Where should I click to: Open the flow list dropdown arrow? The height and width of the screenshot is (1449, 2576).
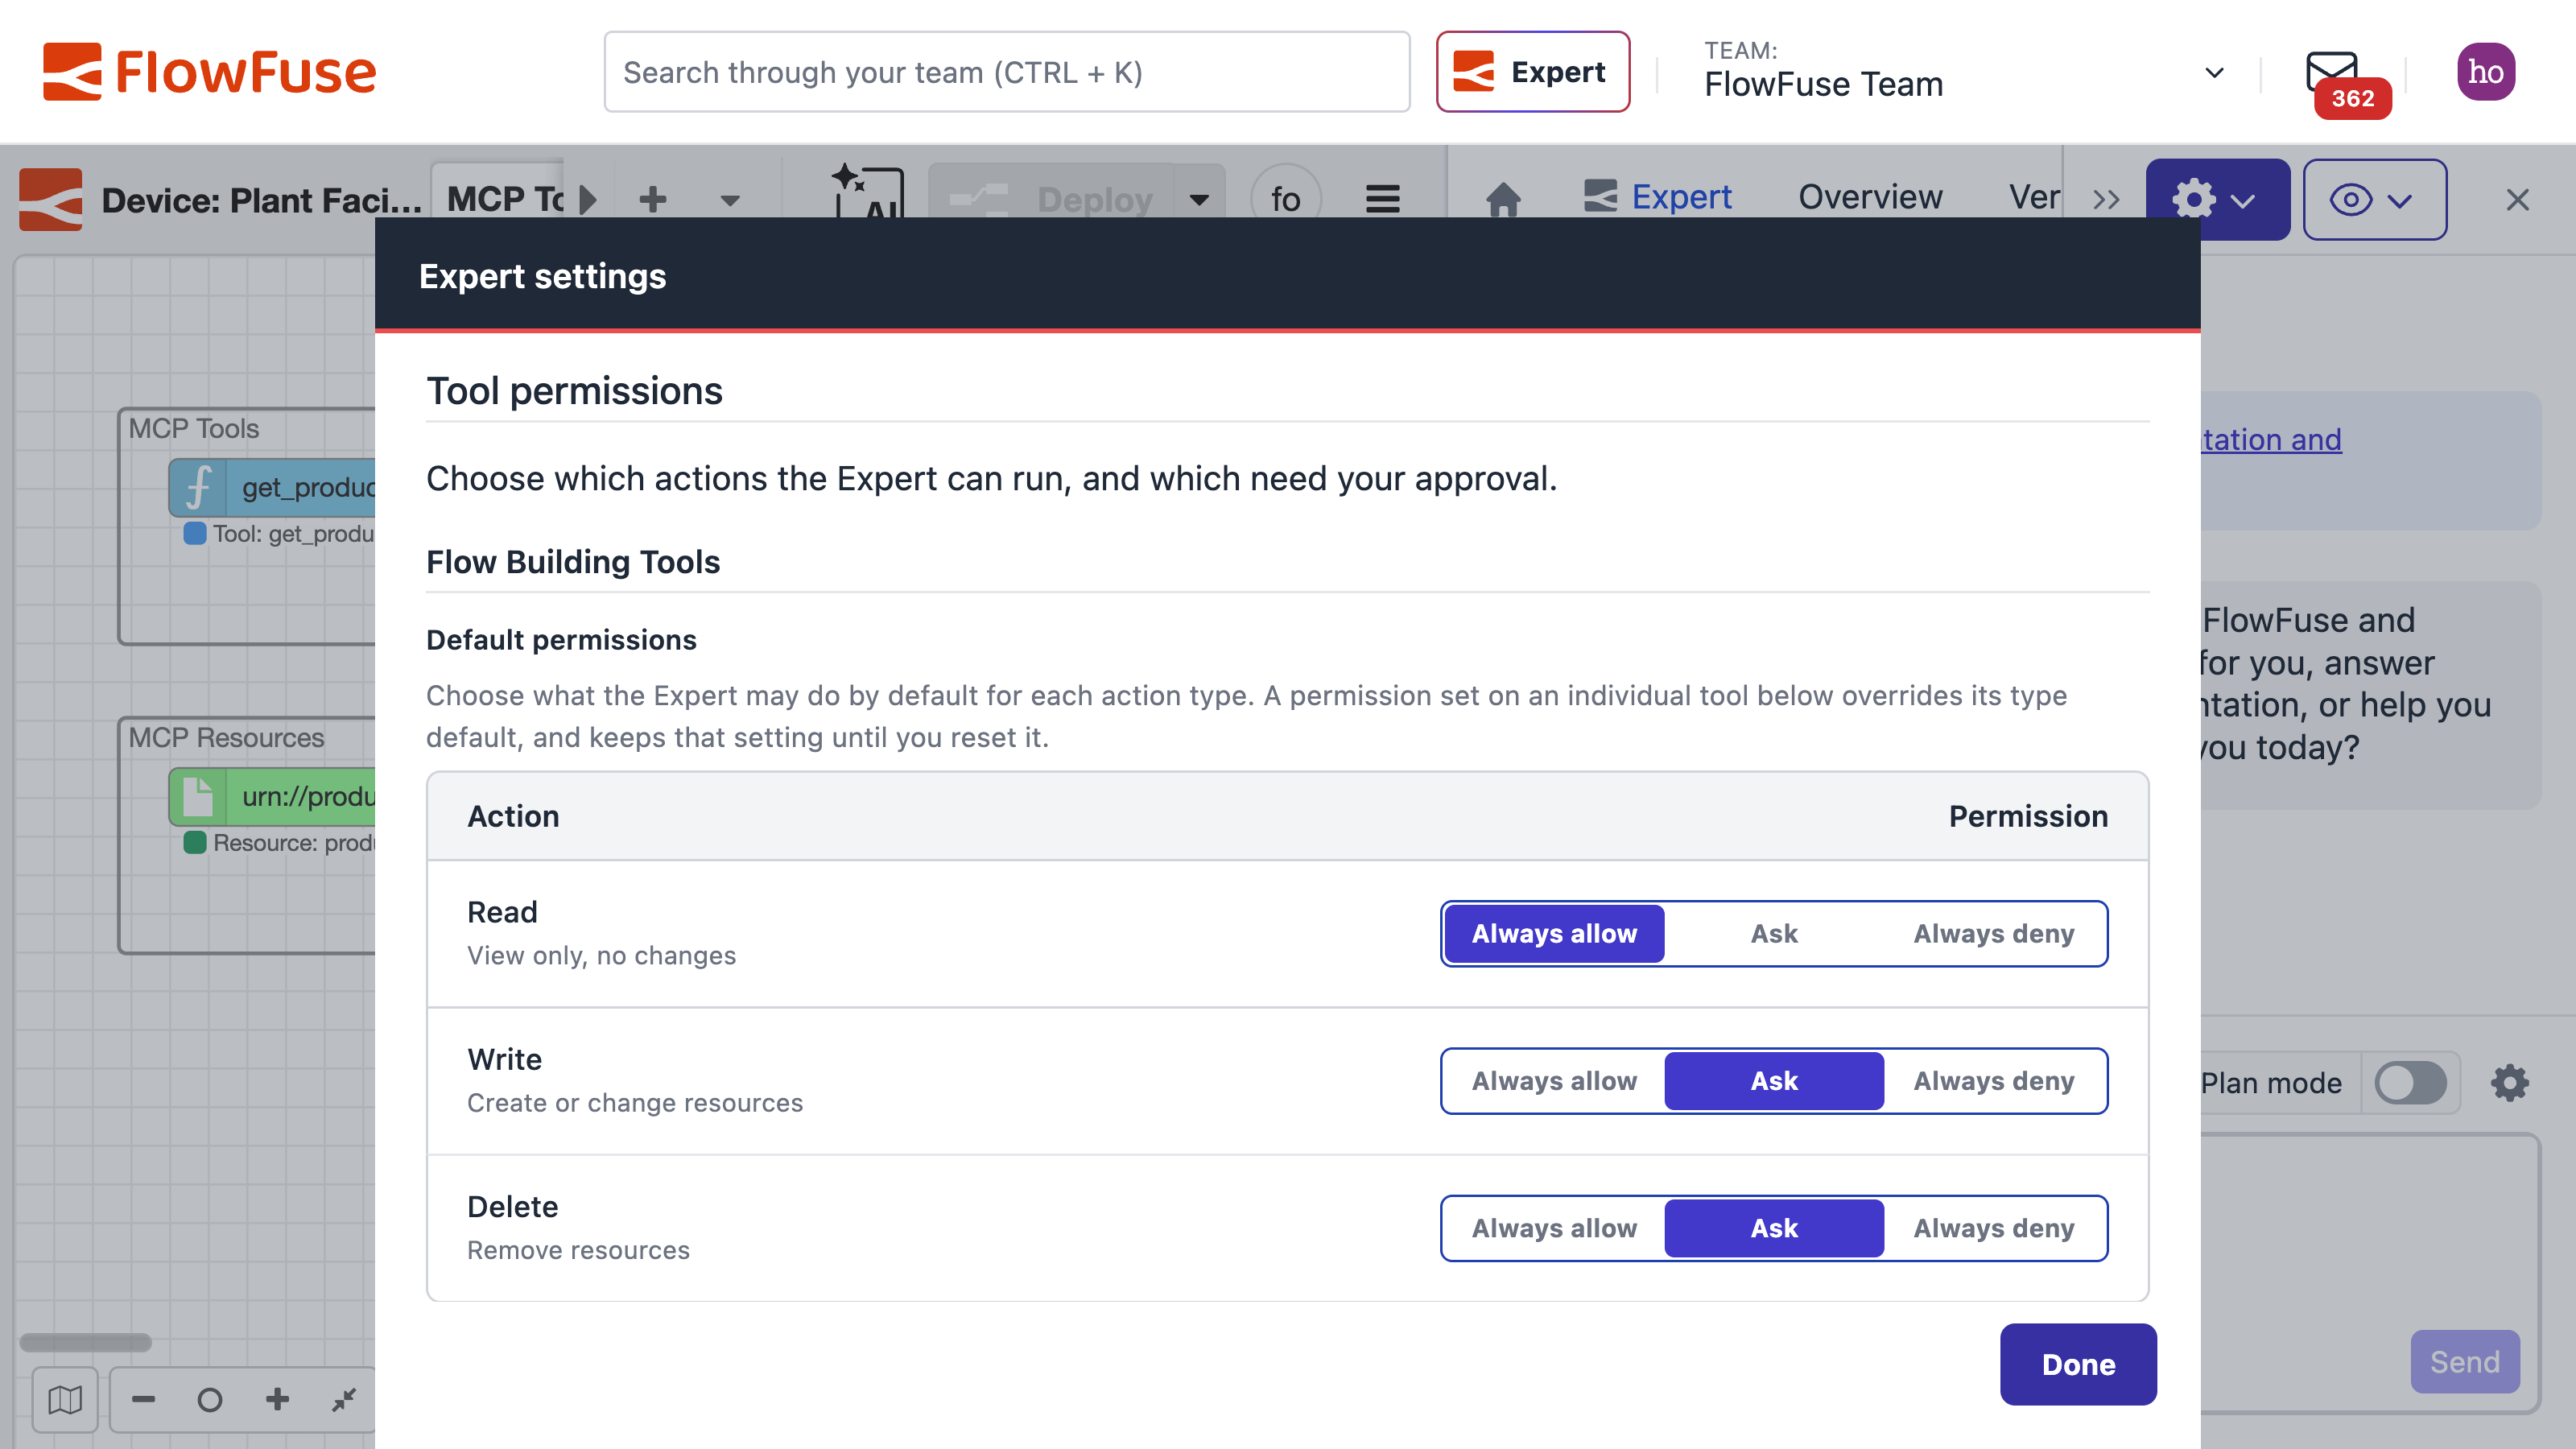click(730, 200)
